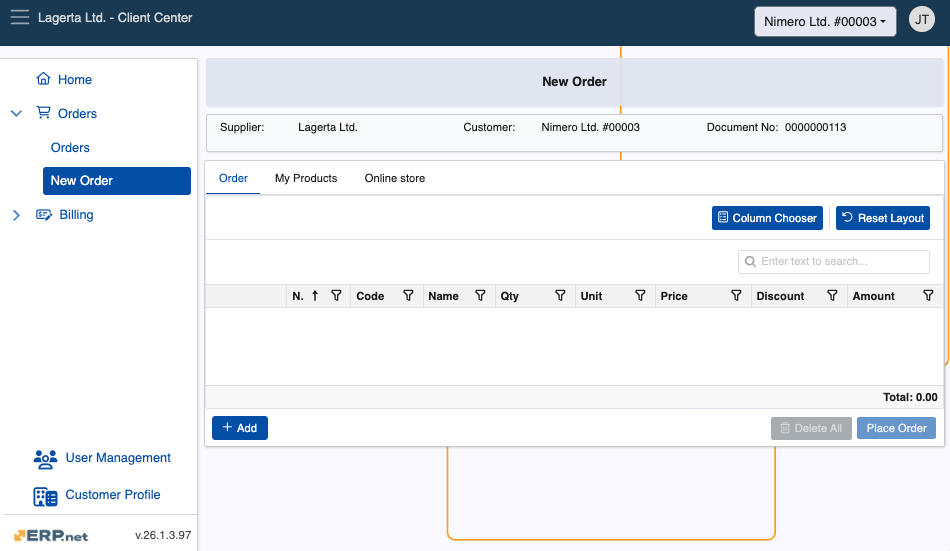This screenshot has height=551, width=950.
Task: Click the Customer Profile building icon
Action: (x=45, y=496)
